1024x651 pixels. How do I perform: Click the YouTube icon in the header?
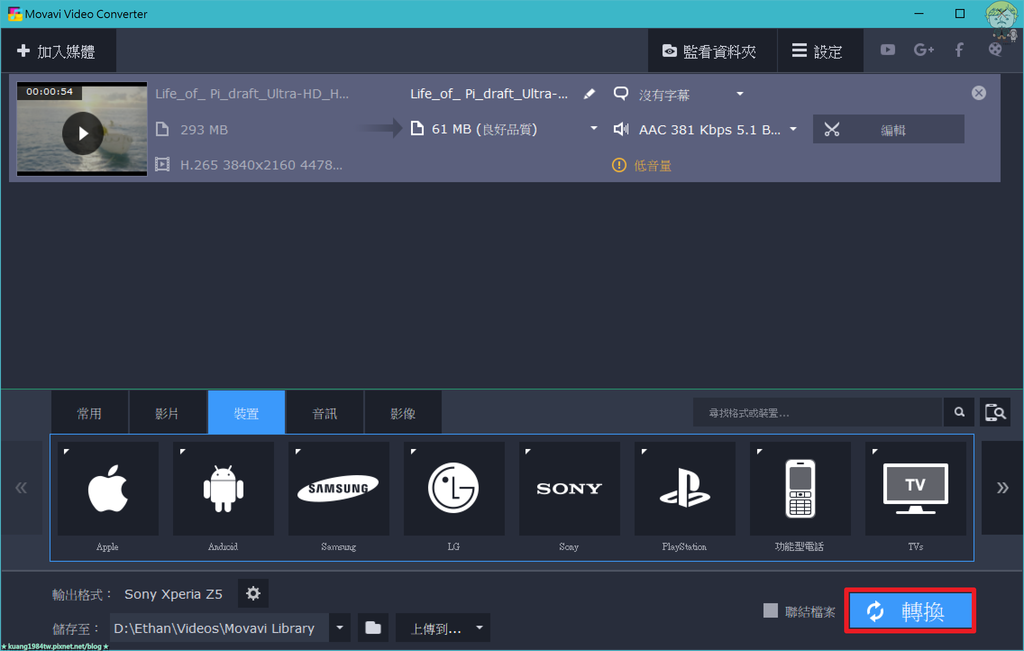tap(888, 50)
